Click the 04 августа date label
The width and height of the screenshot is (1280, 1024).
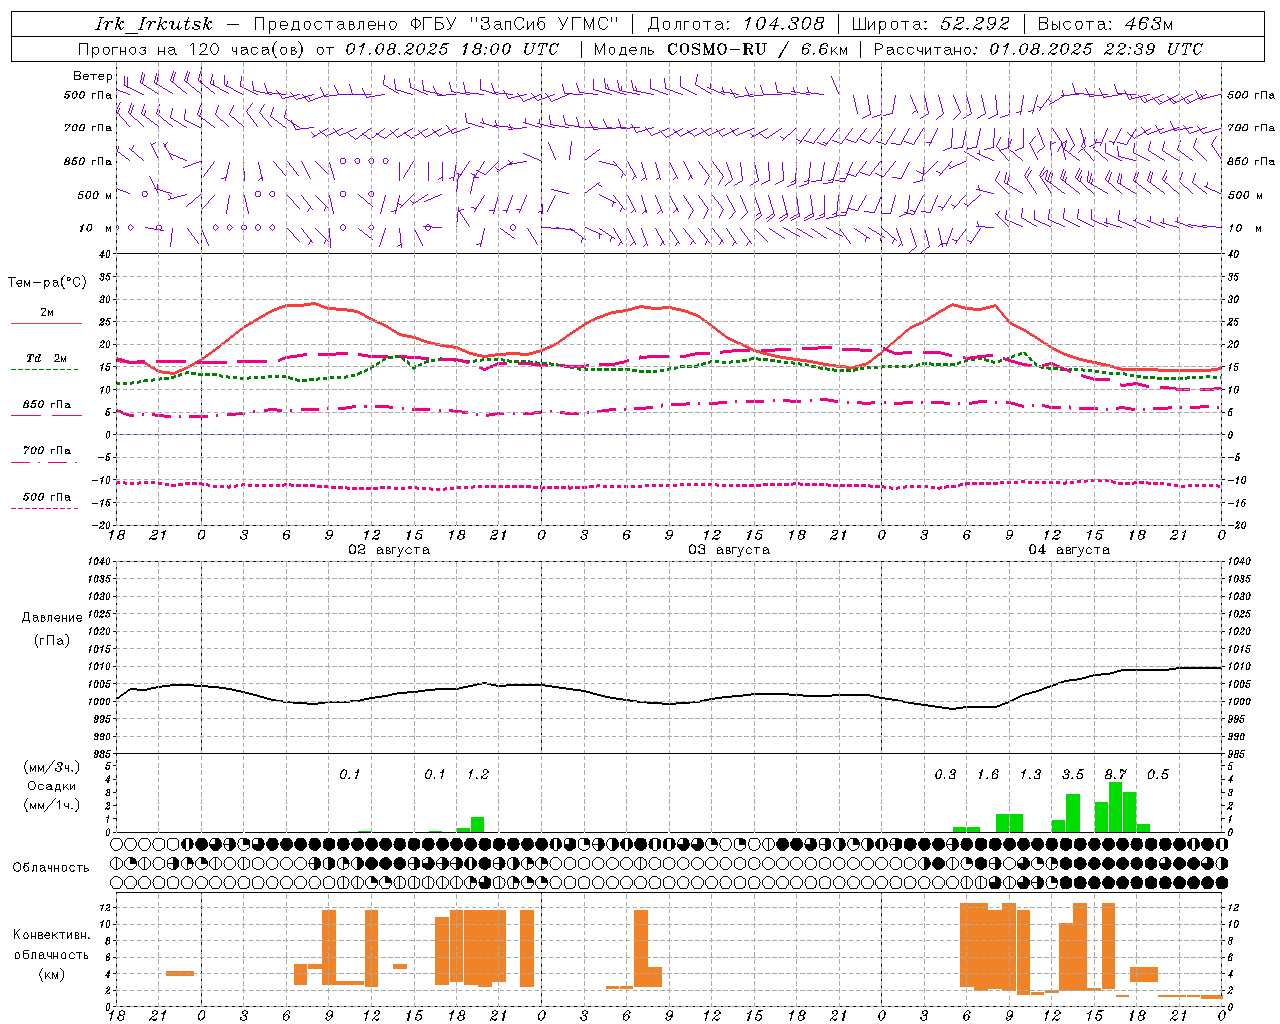tap(1069, 550)
